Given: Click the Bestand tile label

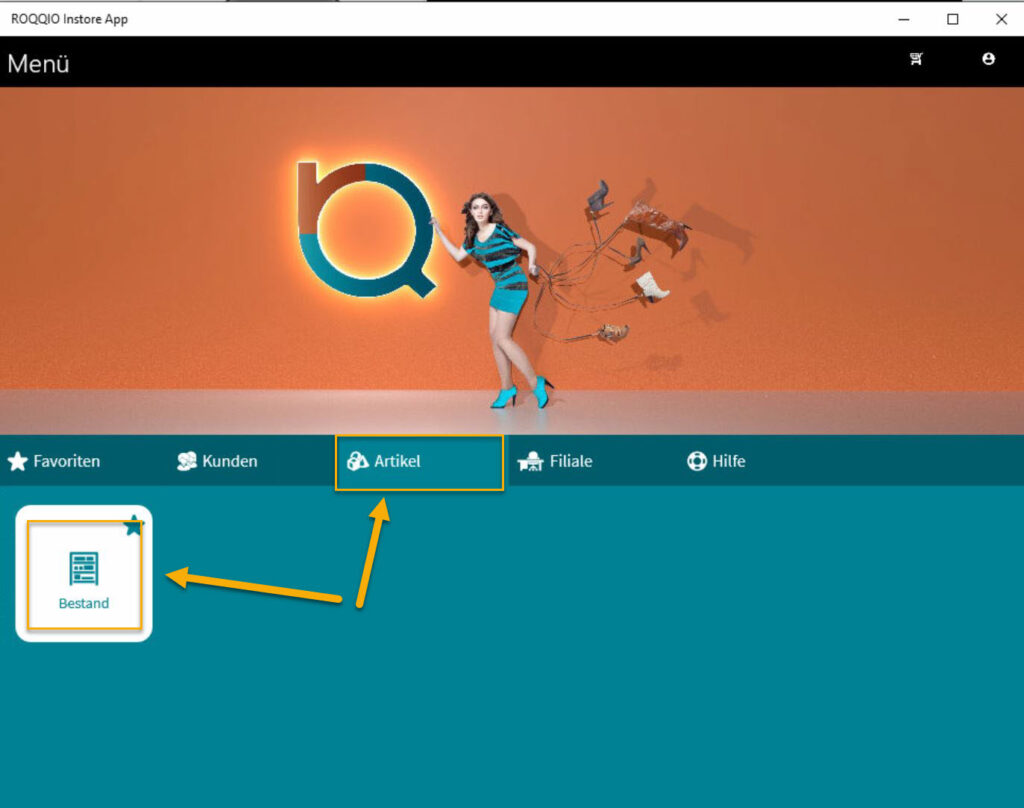Looking at the screenshot, I should [84, 603].
